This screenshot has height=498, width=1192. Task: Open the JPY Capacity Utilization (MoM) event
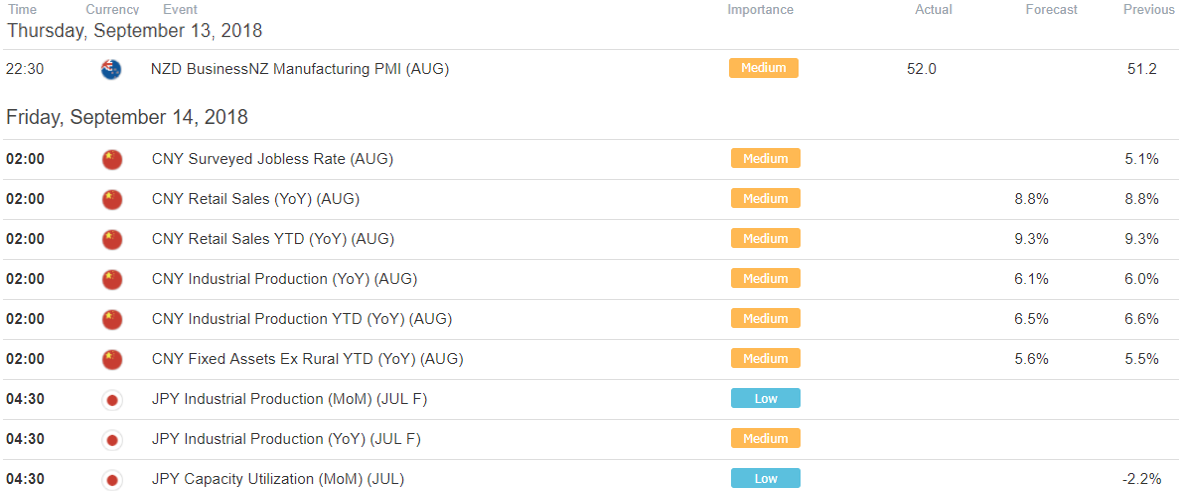tap(278, 479)
